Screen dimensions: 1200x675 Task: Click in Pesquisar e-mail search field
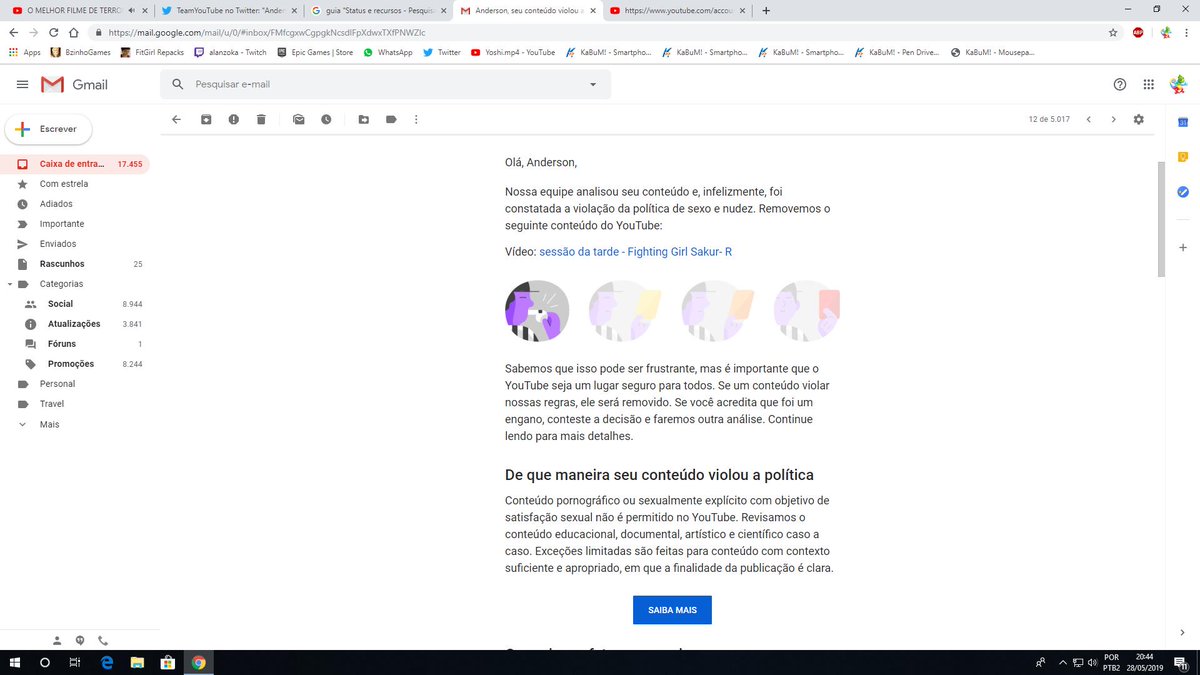click(385, 85)
